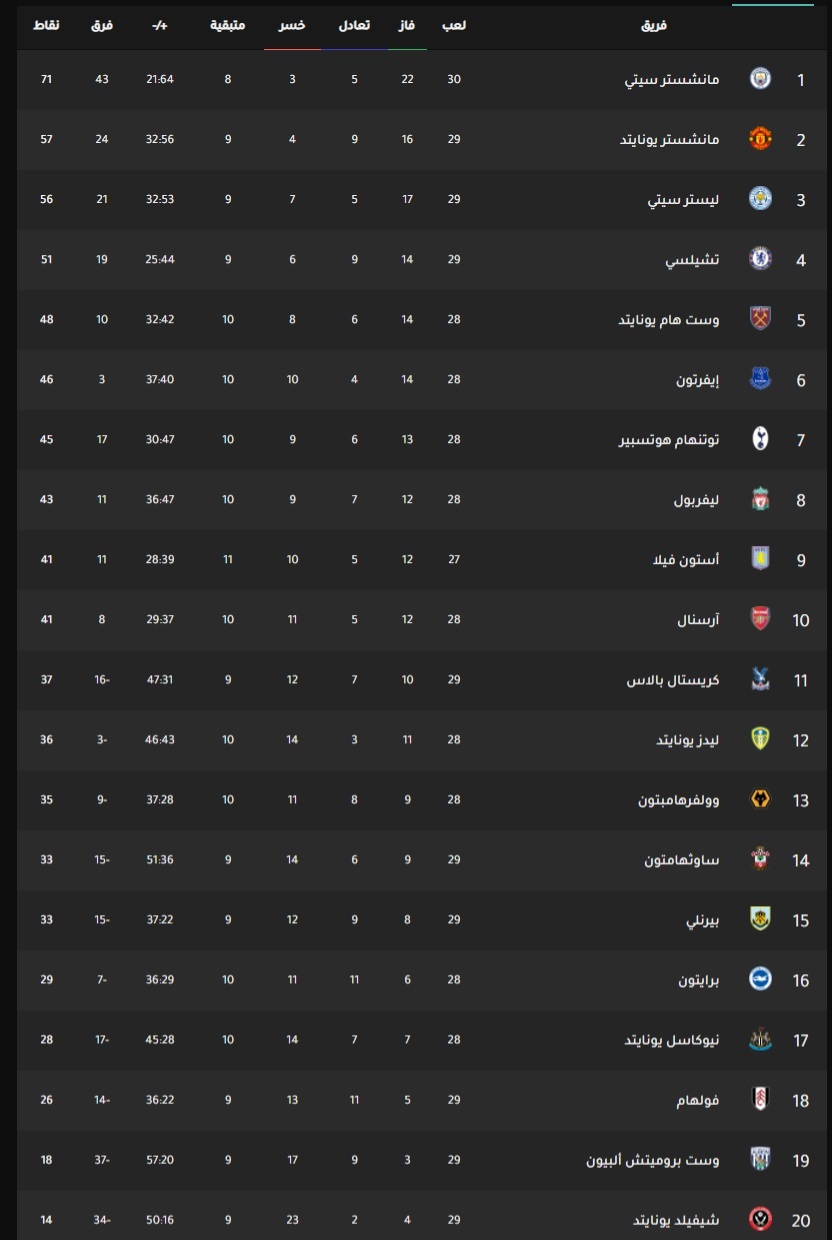Image resolution: width=832 pixels, height=1240 pixels.
Task: Click the خسر losses column header
Action: pos(292,25)
